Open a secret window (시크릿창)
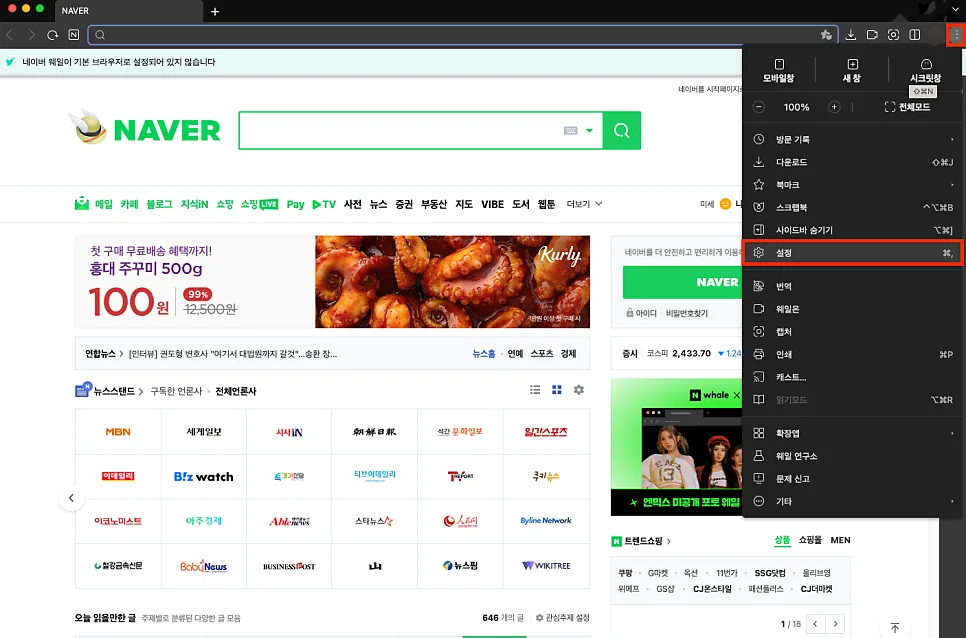Image resolution: width=966 pixels, height=638 pixels. click(925, 71)
